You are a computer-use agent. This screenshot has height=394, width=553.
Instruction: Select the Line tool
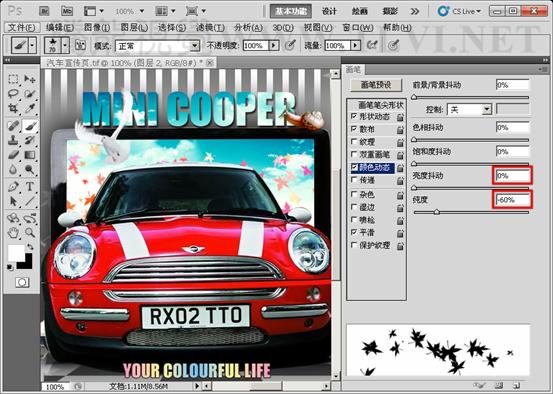(x=30, y=201)
